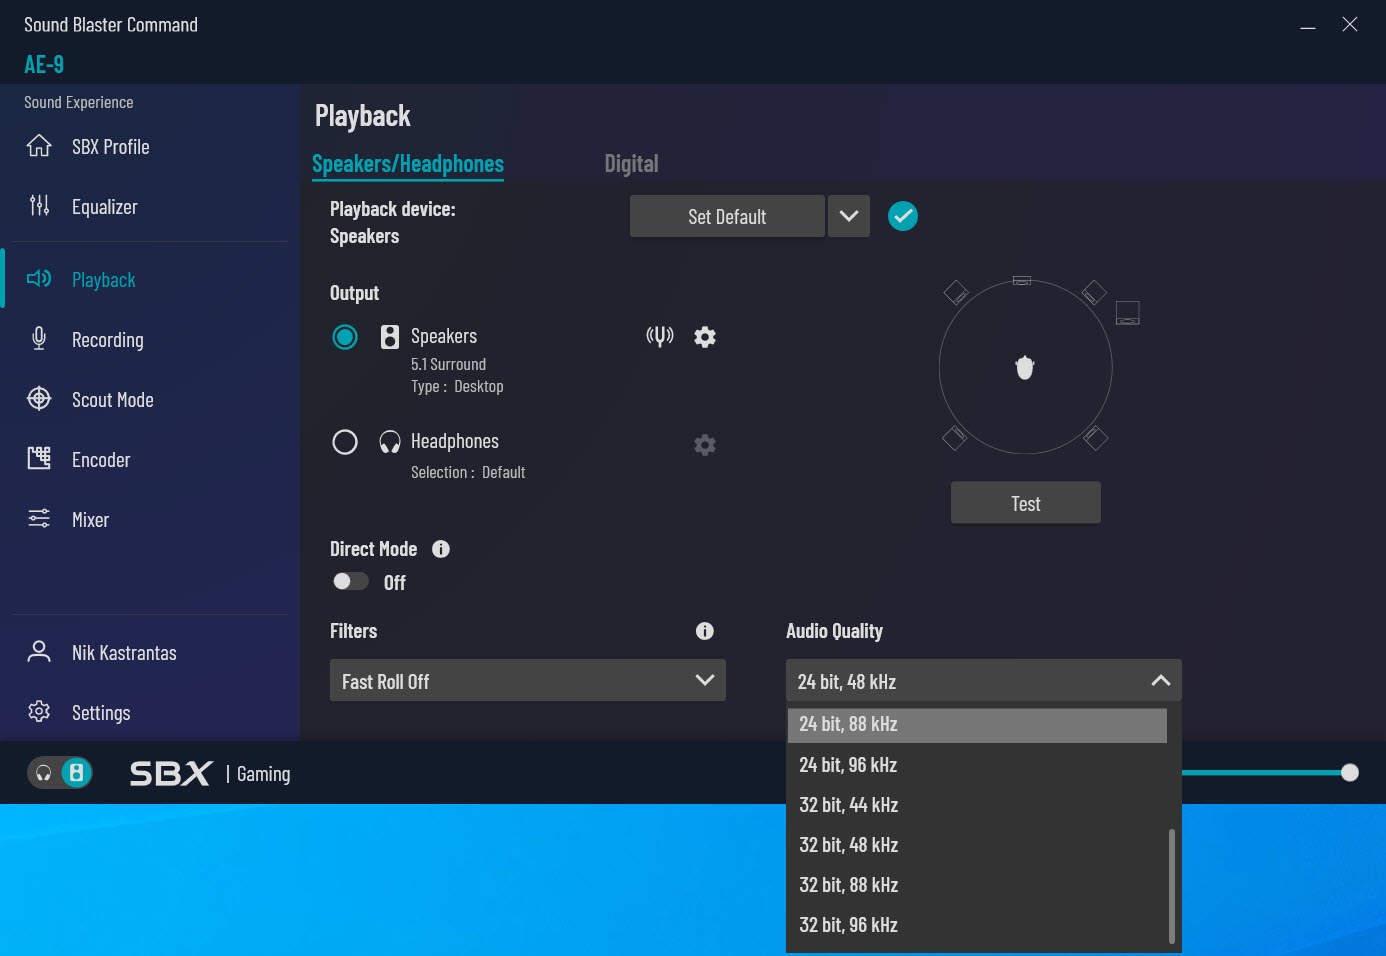Click the Direct Mode info icon
1386x956 pixels.
point(441,549)
